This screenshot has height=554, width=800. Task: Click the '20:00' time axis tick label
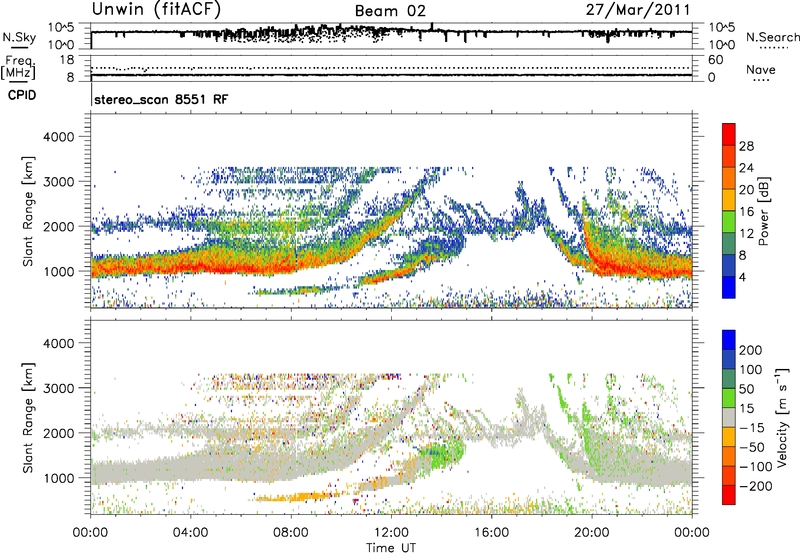(591, 533)
